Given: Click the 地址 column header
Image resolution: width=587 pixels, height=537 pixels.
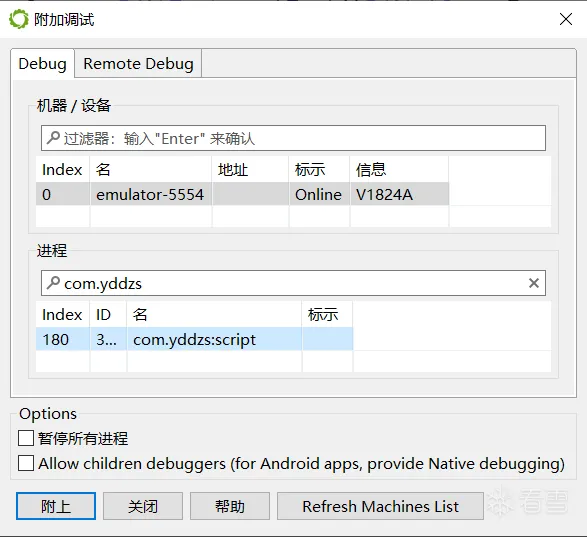Looking at the screenshot, I should pyautogui.click(x=250, y=170).
